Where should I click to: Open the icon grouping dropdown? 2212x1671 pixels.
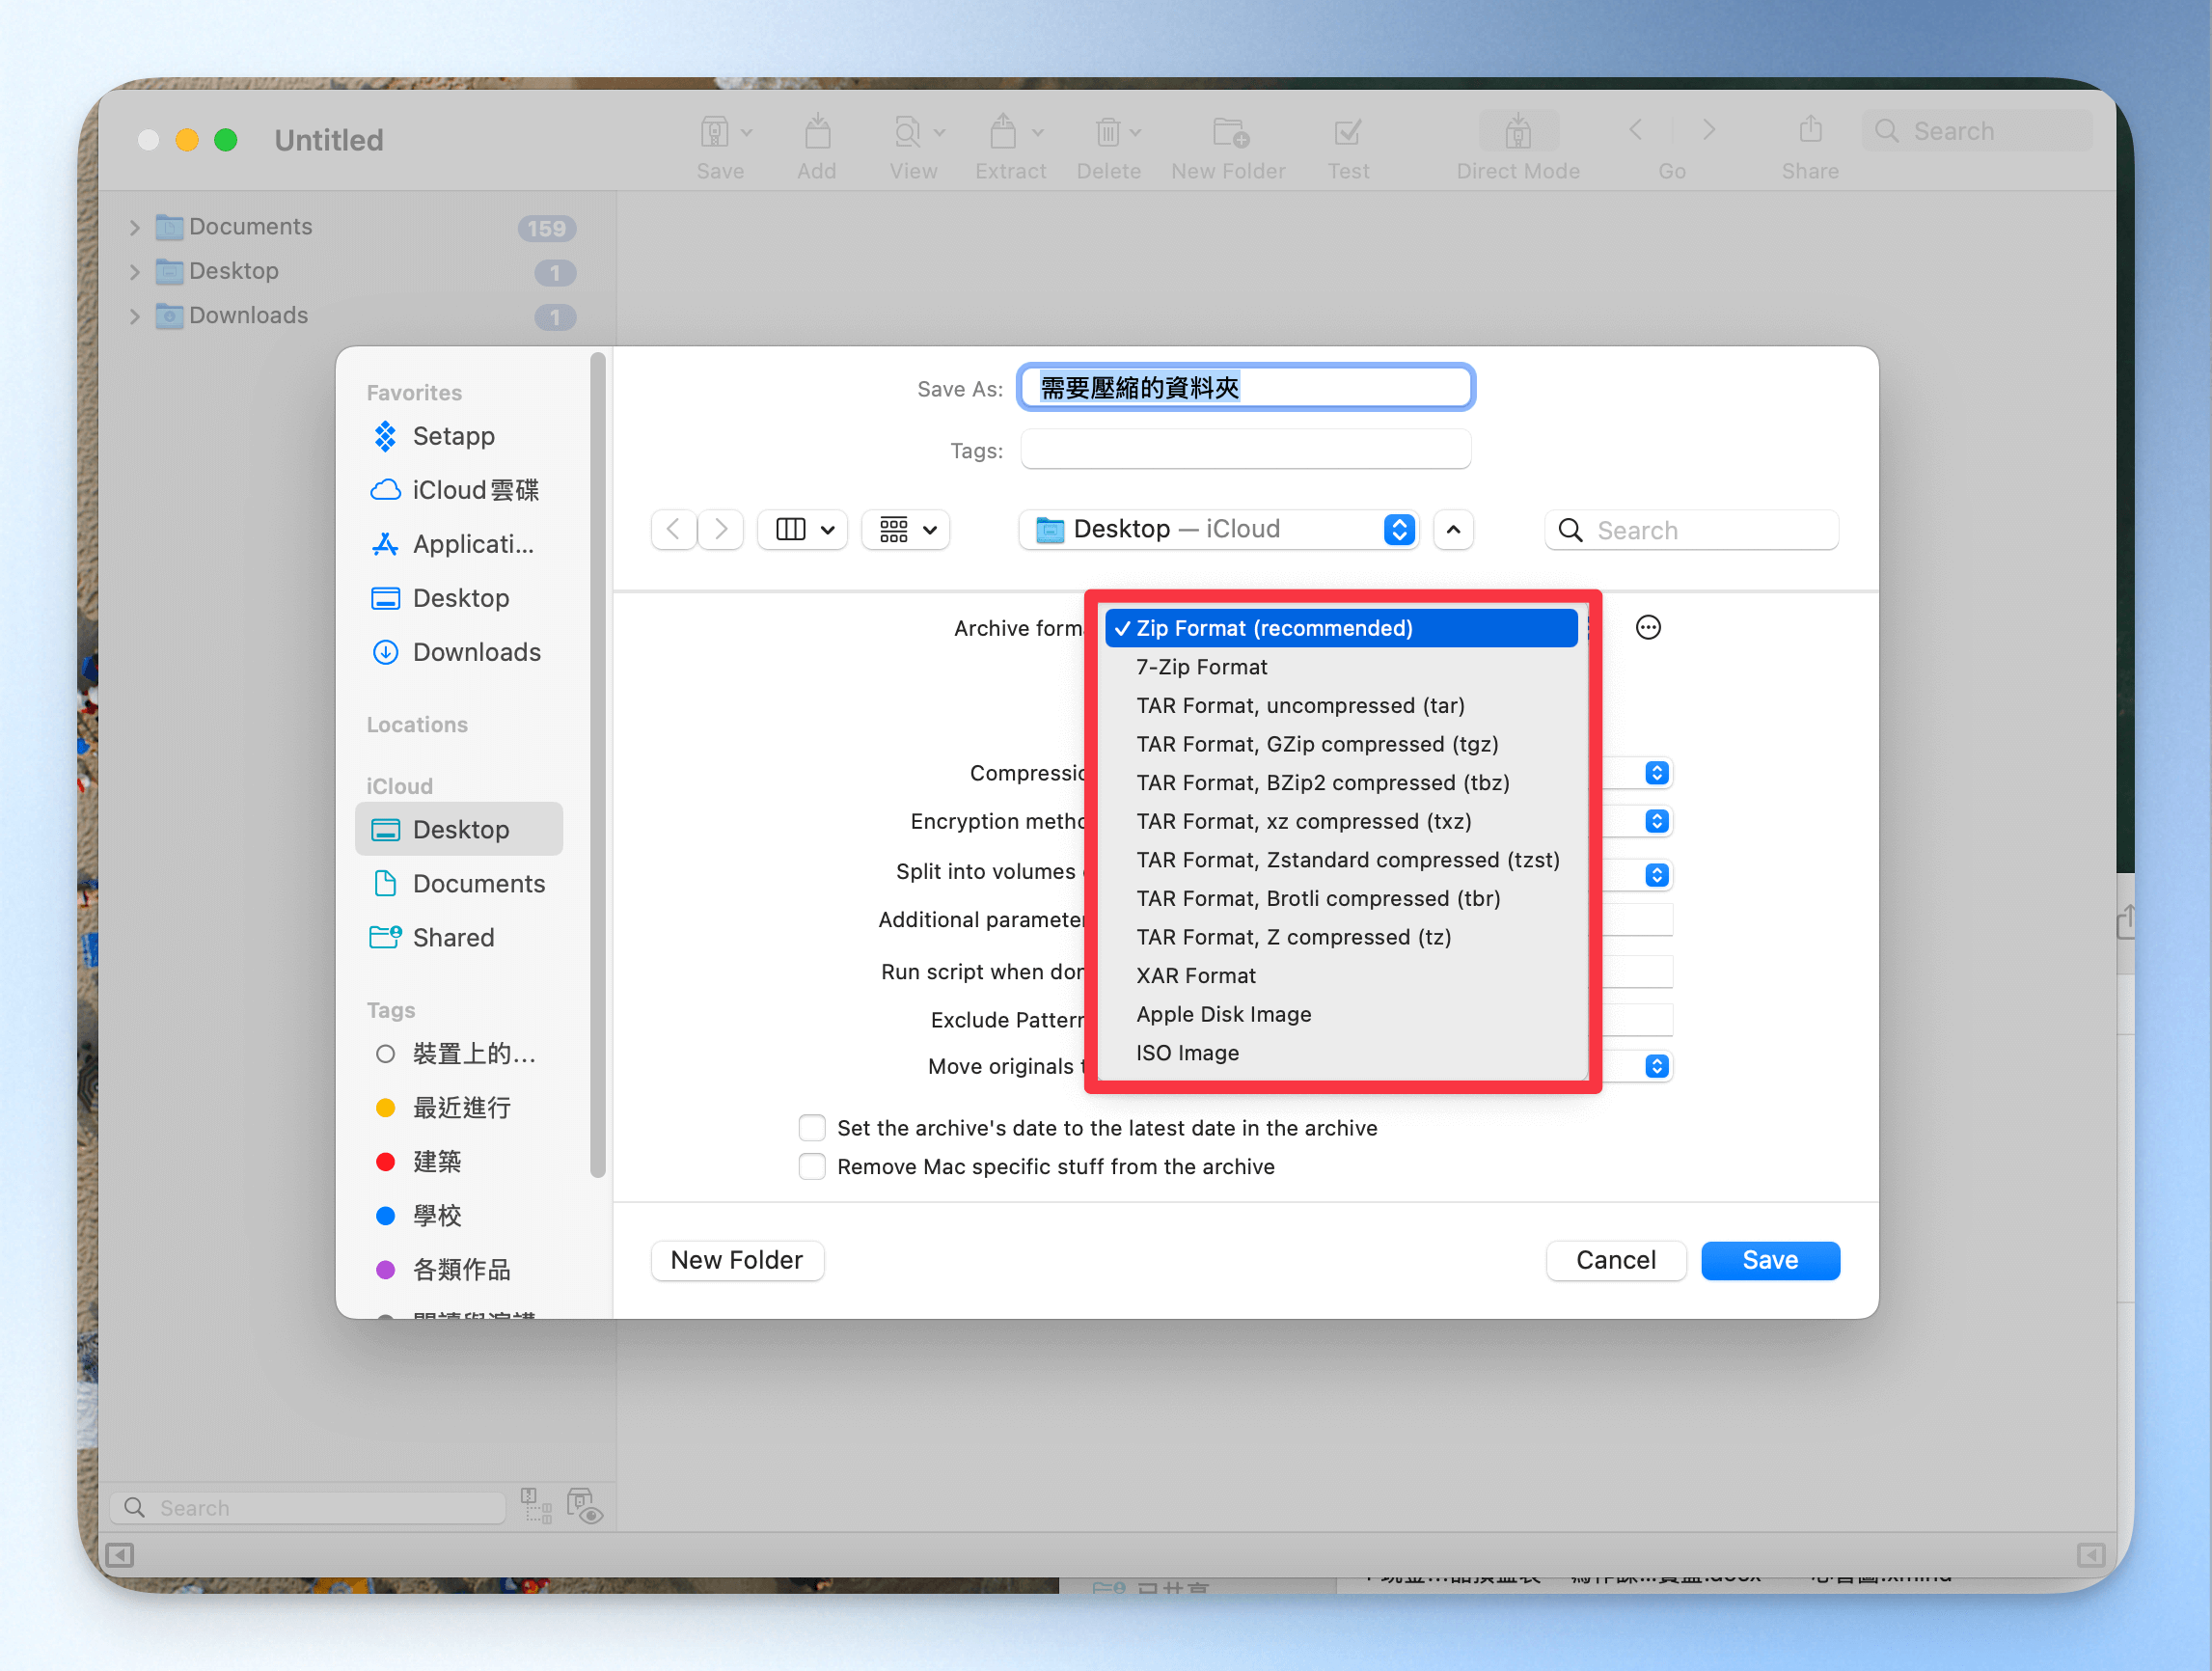click(906, 529)
